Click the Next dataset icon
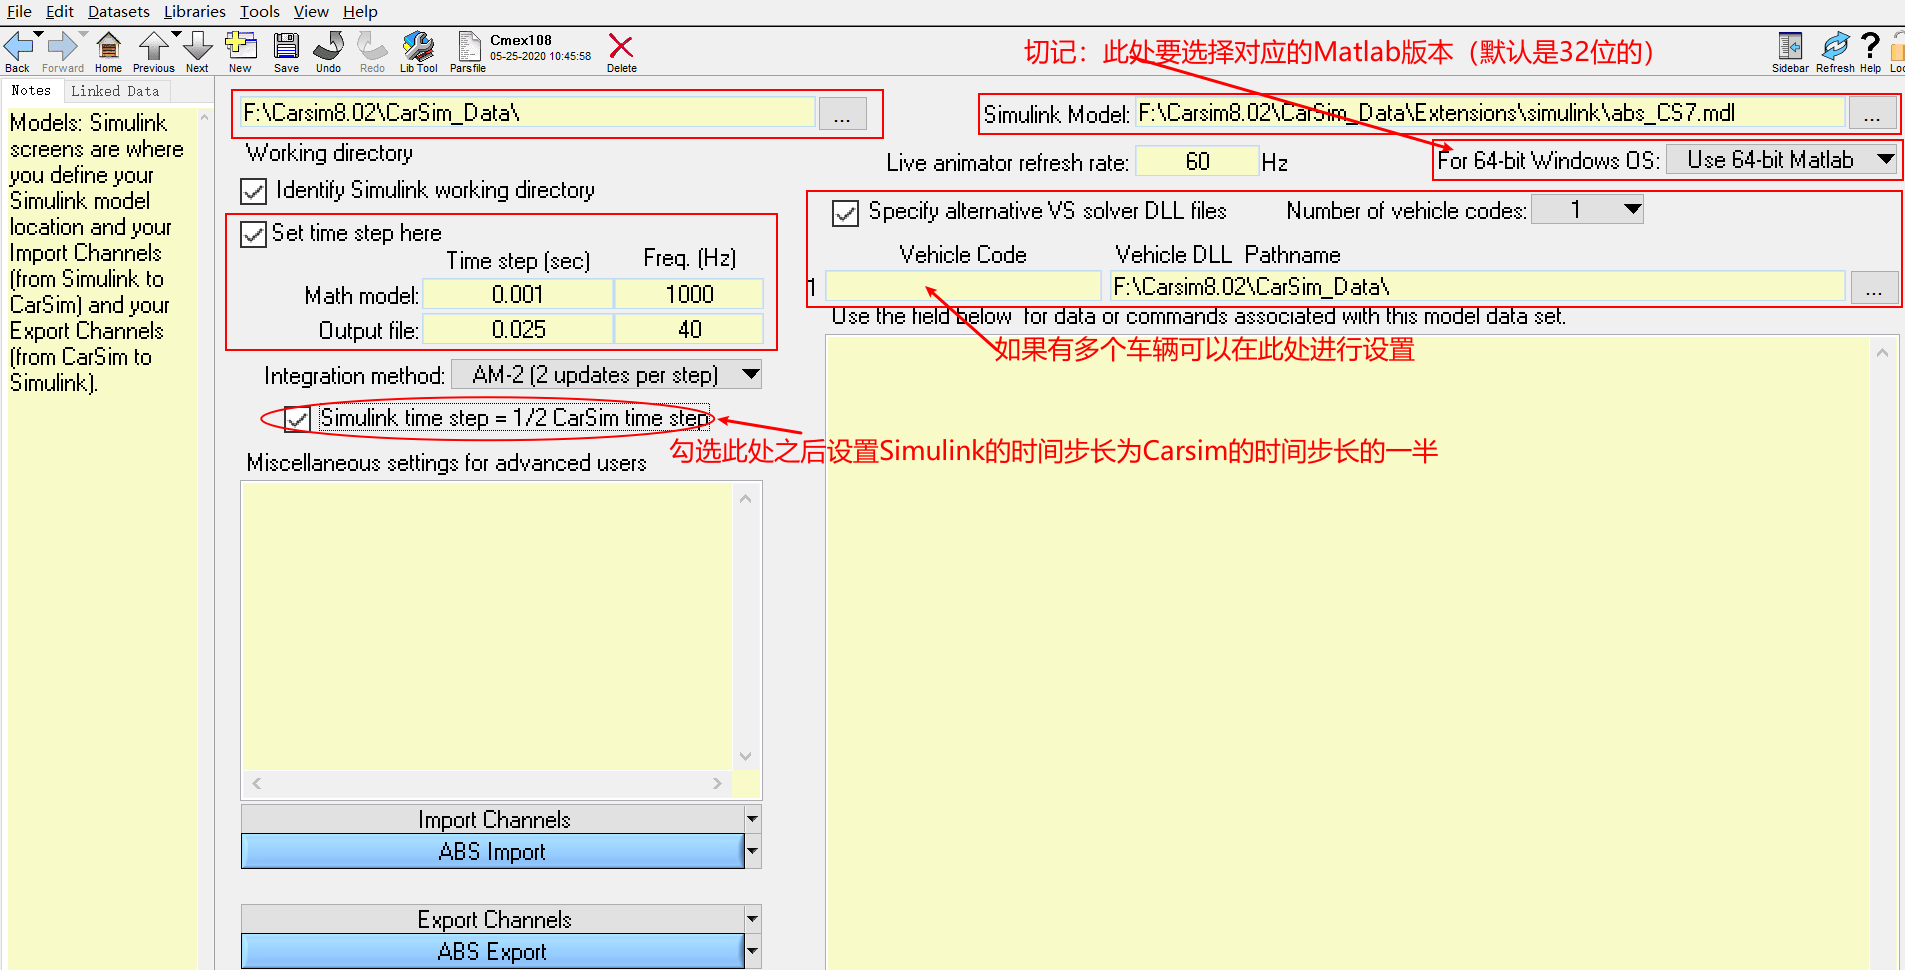 [198, 46]
